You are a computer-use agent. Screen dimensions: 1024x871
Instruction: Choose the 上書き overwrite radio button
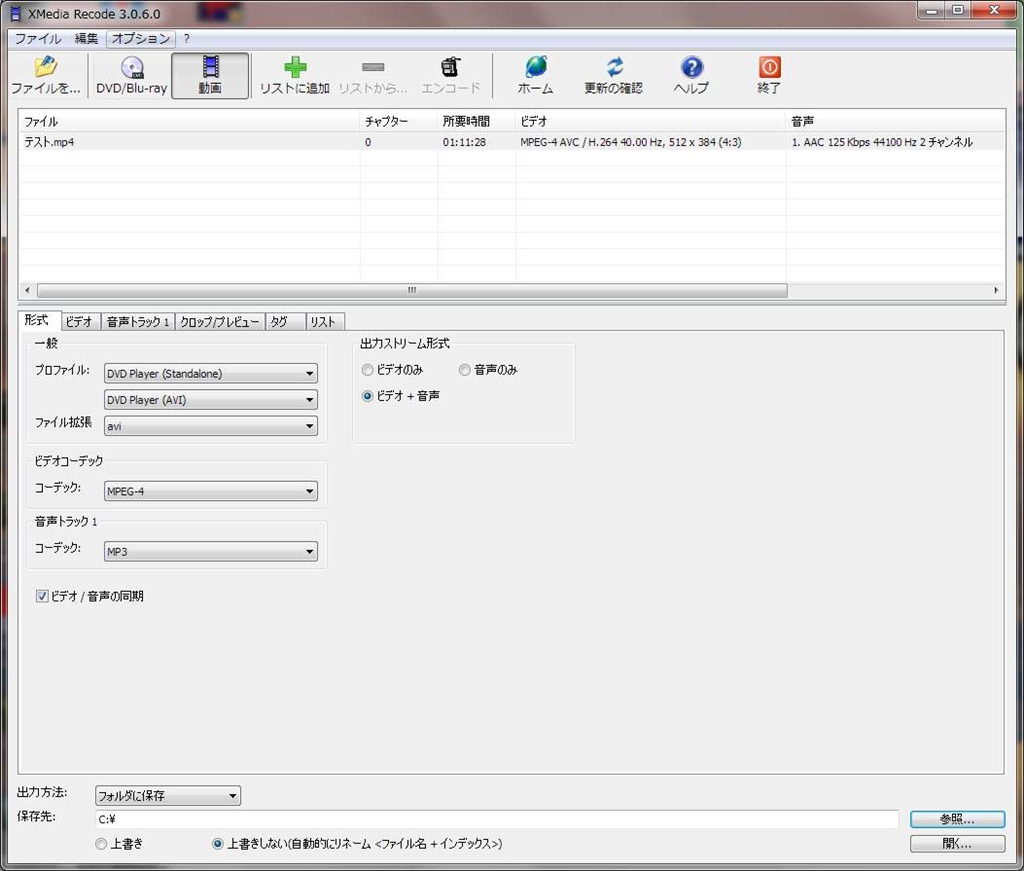[101, 844]
